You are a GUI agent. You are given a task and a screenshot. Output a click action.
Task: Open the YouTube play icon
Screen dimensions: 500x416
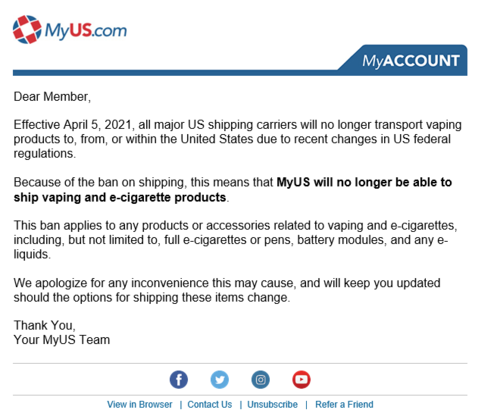(301, 379)
